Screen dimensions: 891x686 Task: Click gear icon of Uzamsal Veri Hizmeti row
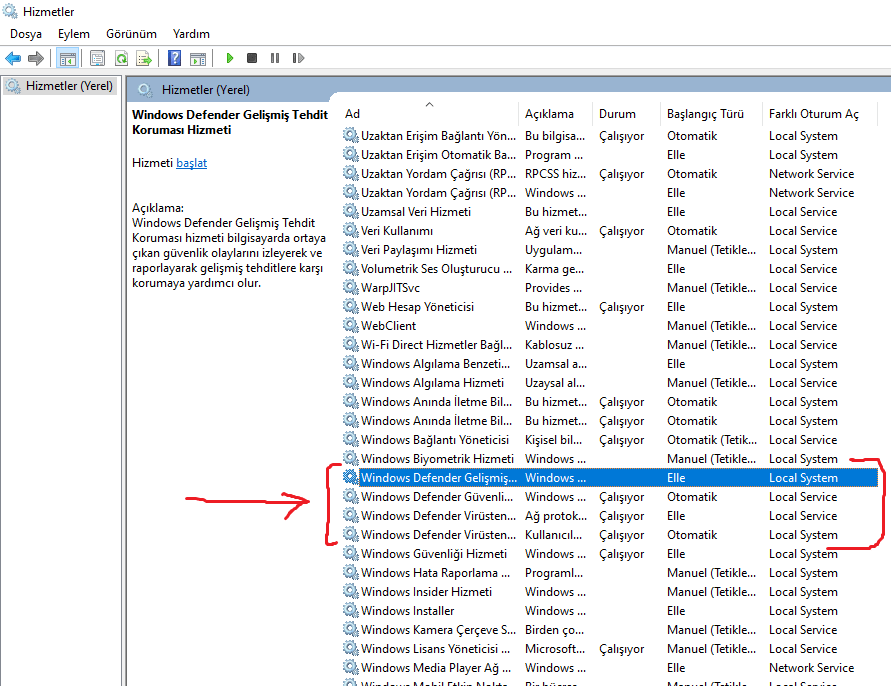pos(351,211)
